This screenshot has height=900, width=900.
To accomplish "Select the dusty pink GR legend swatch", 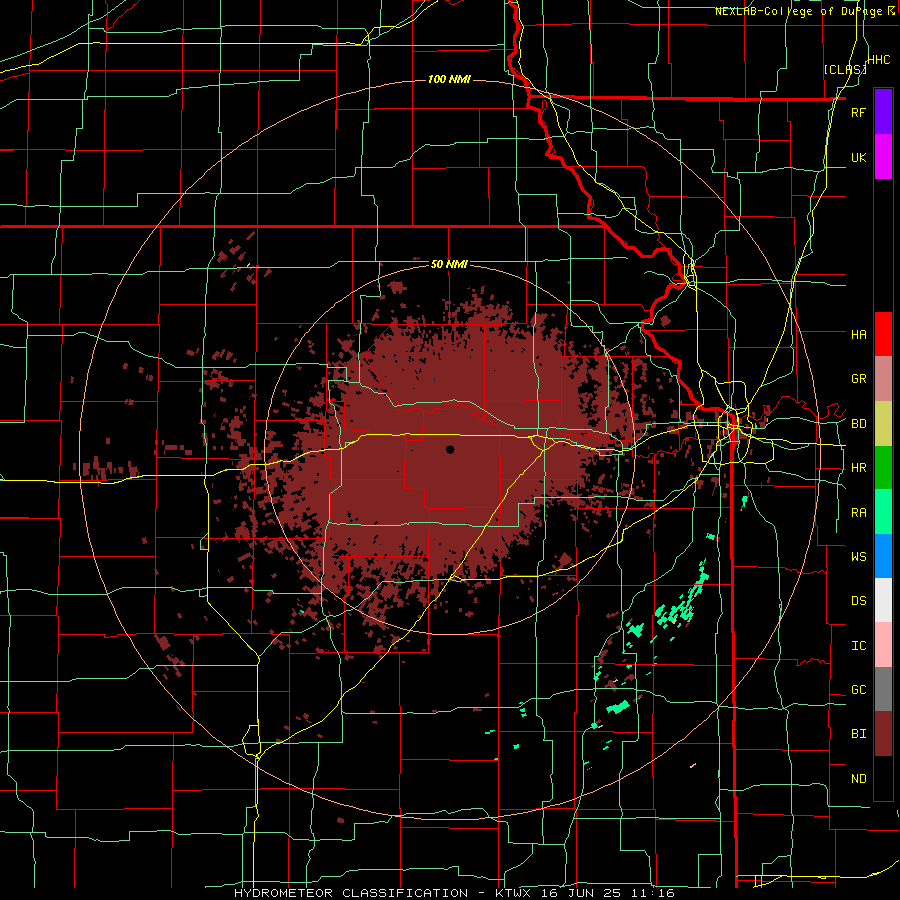I will pyautogui.click(x=883, y=379).
